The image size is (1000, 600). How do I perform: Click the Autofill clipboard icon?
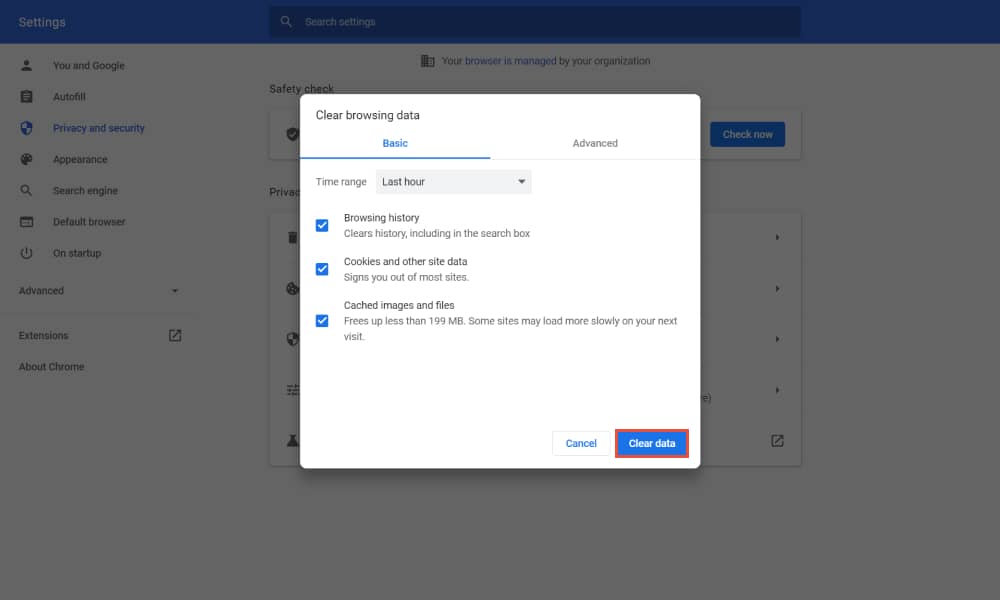26,96
